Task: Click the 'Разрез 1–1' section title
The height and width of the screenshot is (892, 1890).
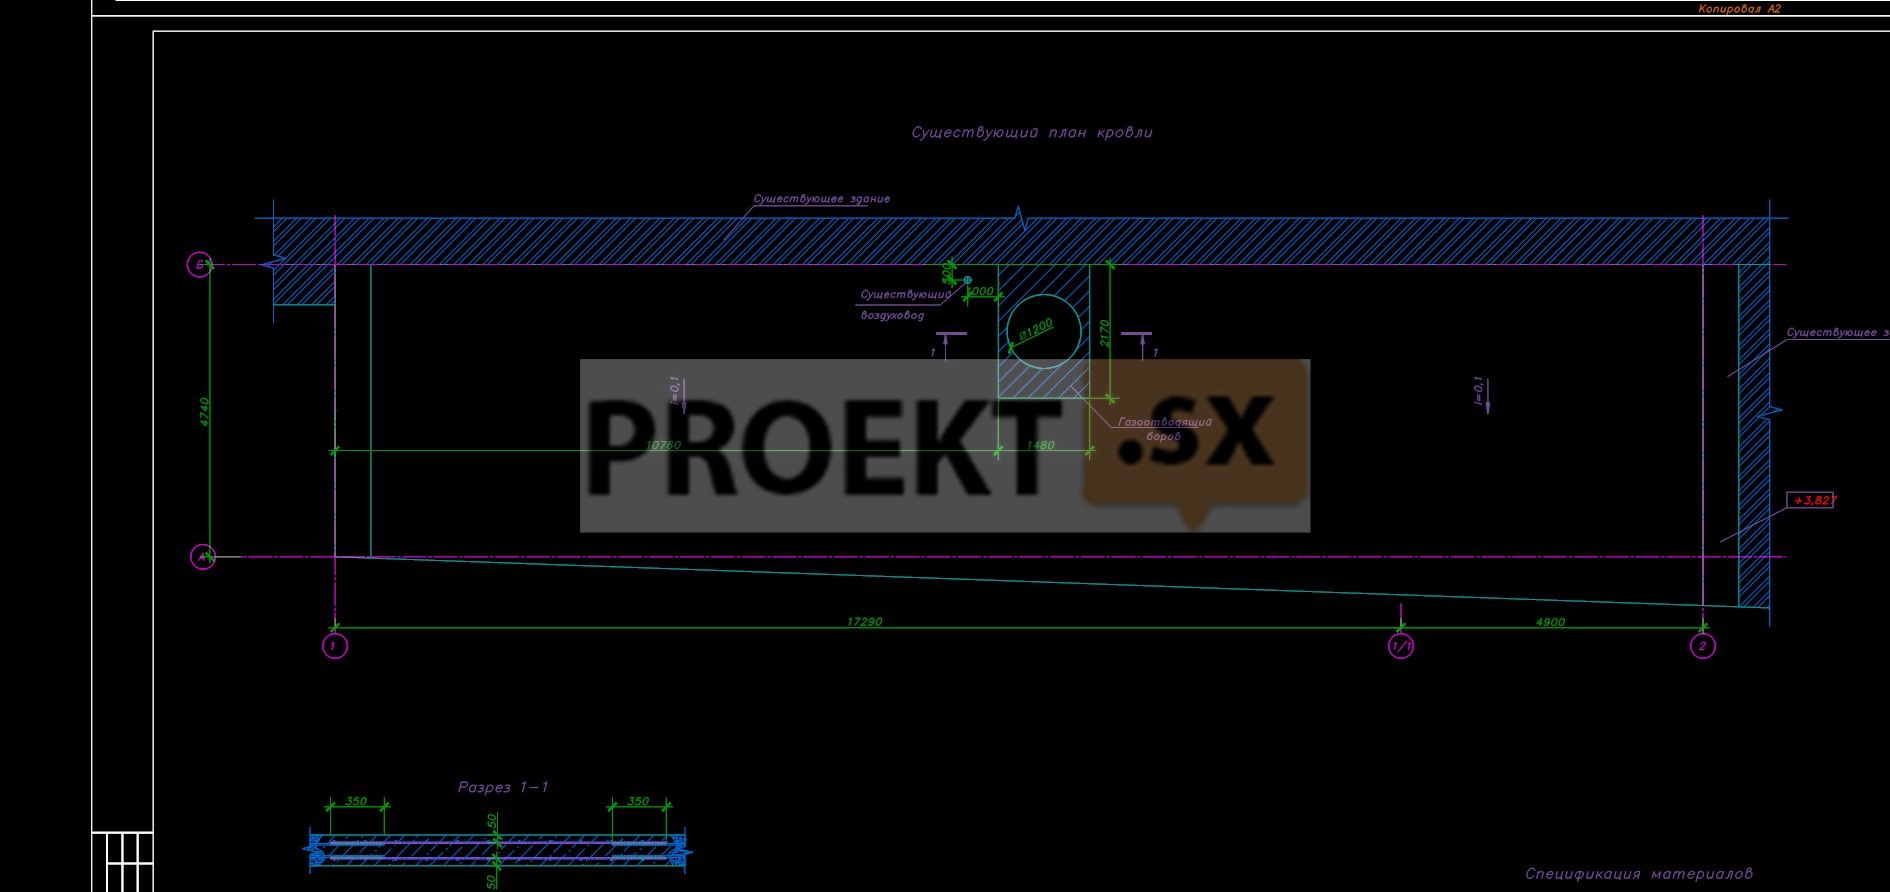Action: pos(503,787)
